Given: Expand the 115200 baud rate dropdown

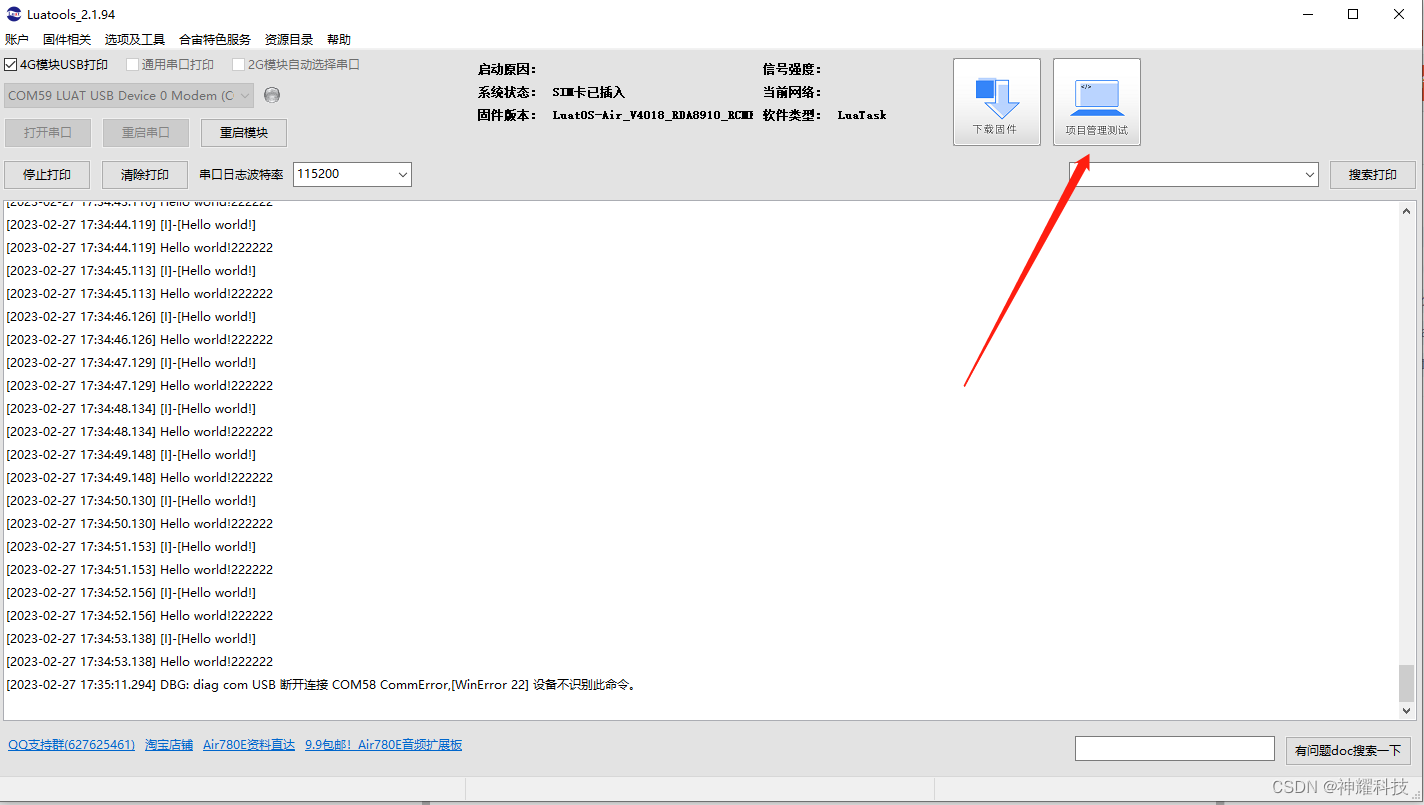Looking at the screenshot, I should [402, 174].
